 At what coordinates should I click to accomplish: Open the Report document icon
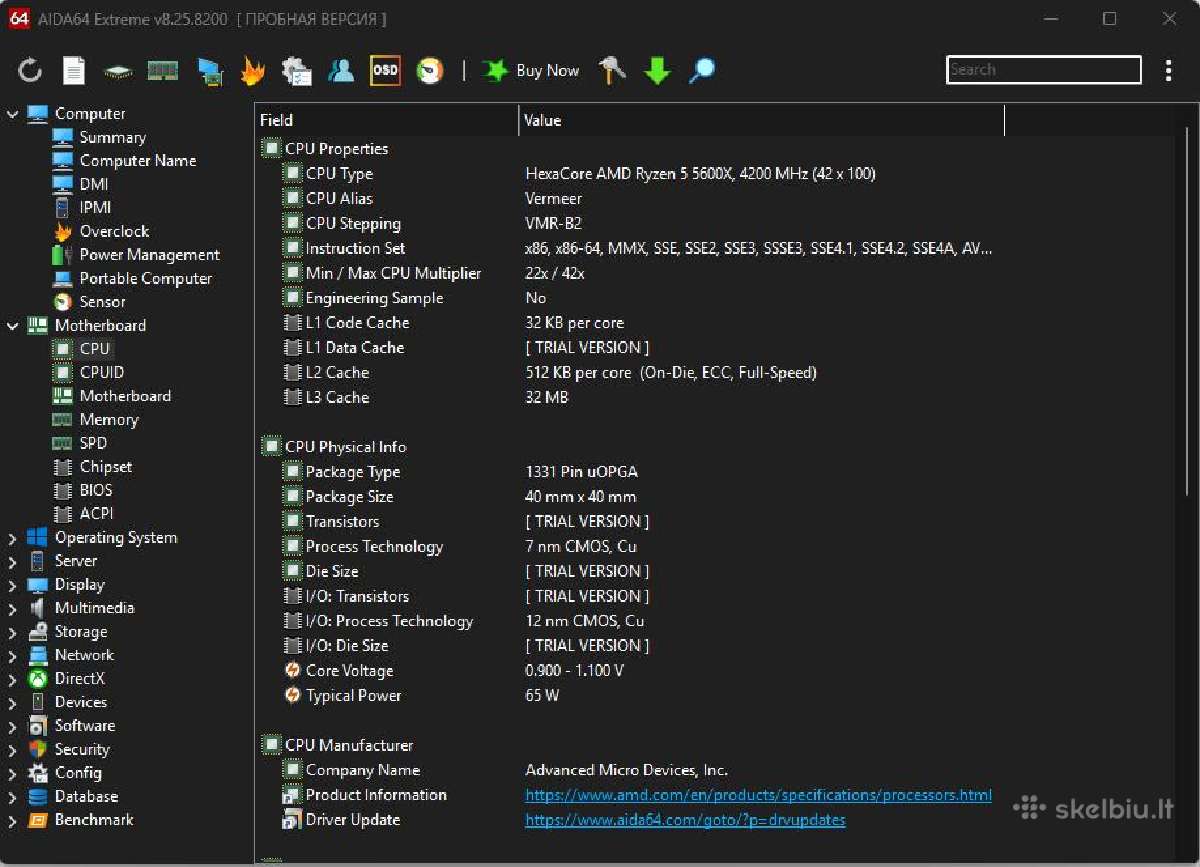pos(74,70)
